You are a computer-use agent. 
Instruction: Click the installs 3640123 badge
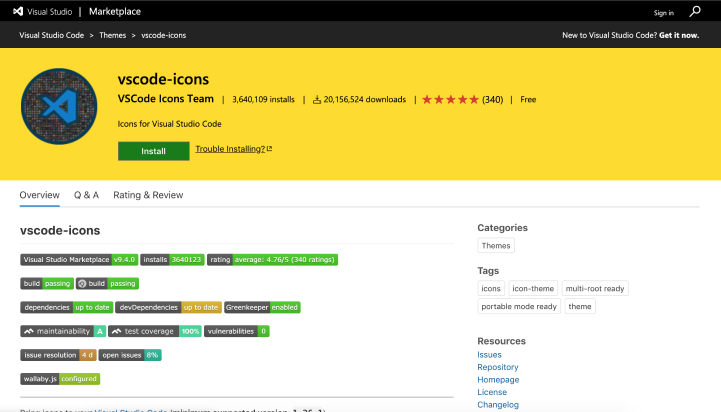[x=172, y=259]
